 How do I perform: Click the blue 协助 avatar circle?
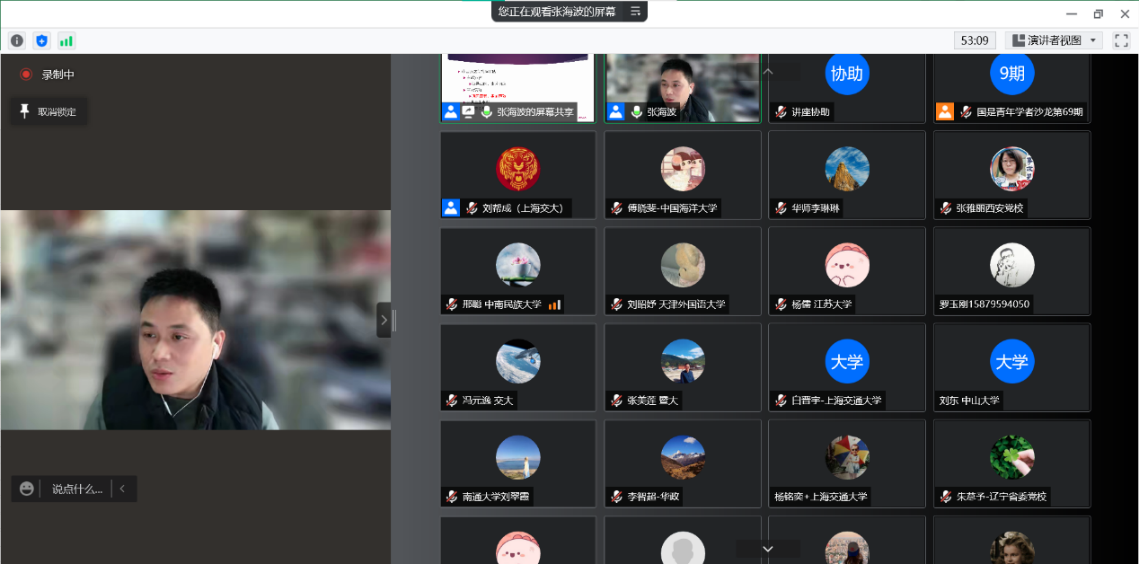[847, 73]
